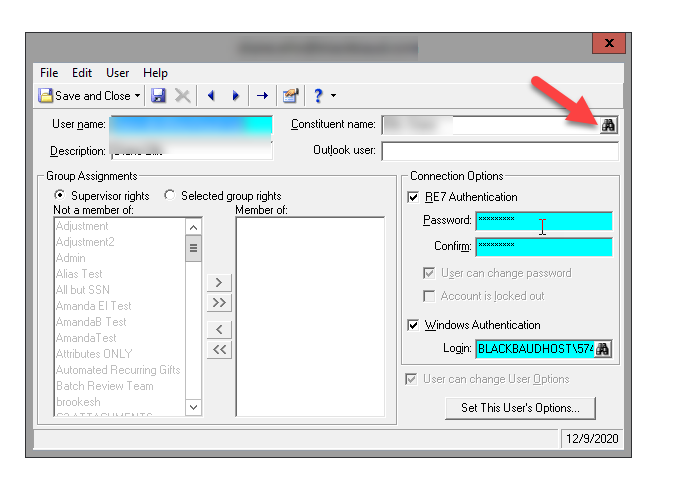Go to the previous user record arrow
Image resolution: width=689 pixels, height=484 pixels.
tap(211, 95)
